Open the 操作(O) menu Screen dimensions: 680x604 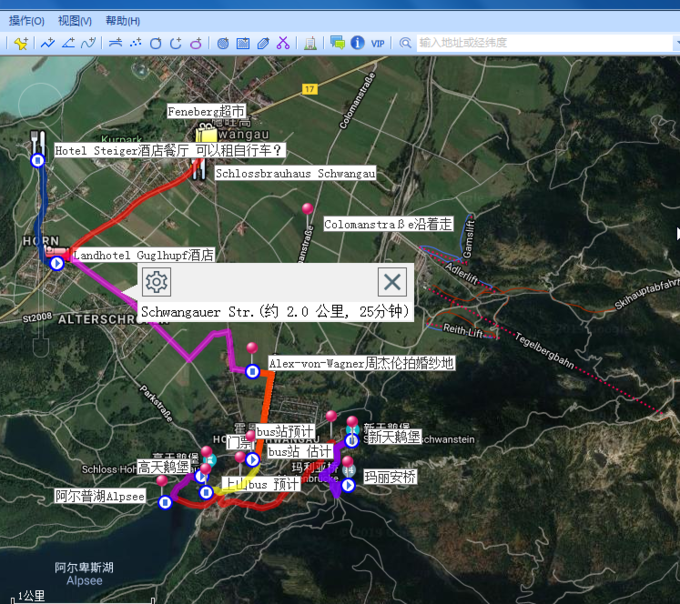click(x=26, y=20)
